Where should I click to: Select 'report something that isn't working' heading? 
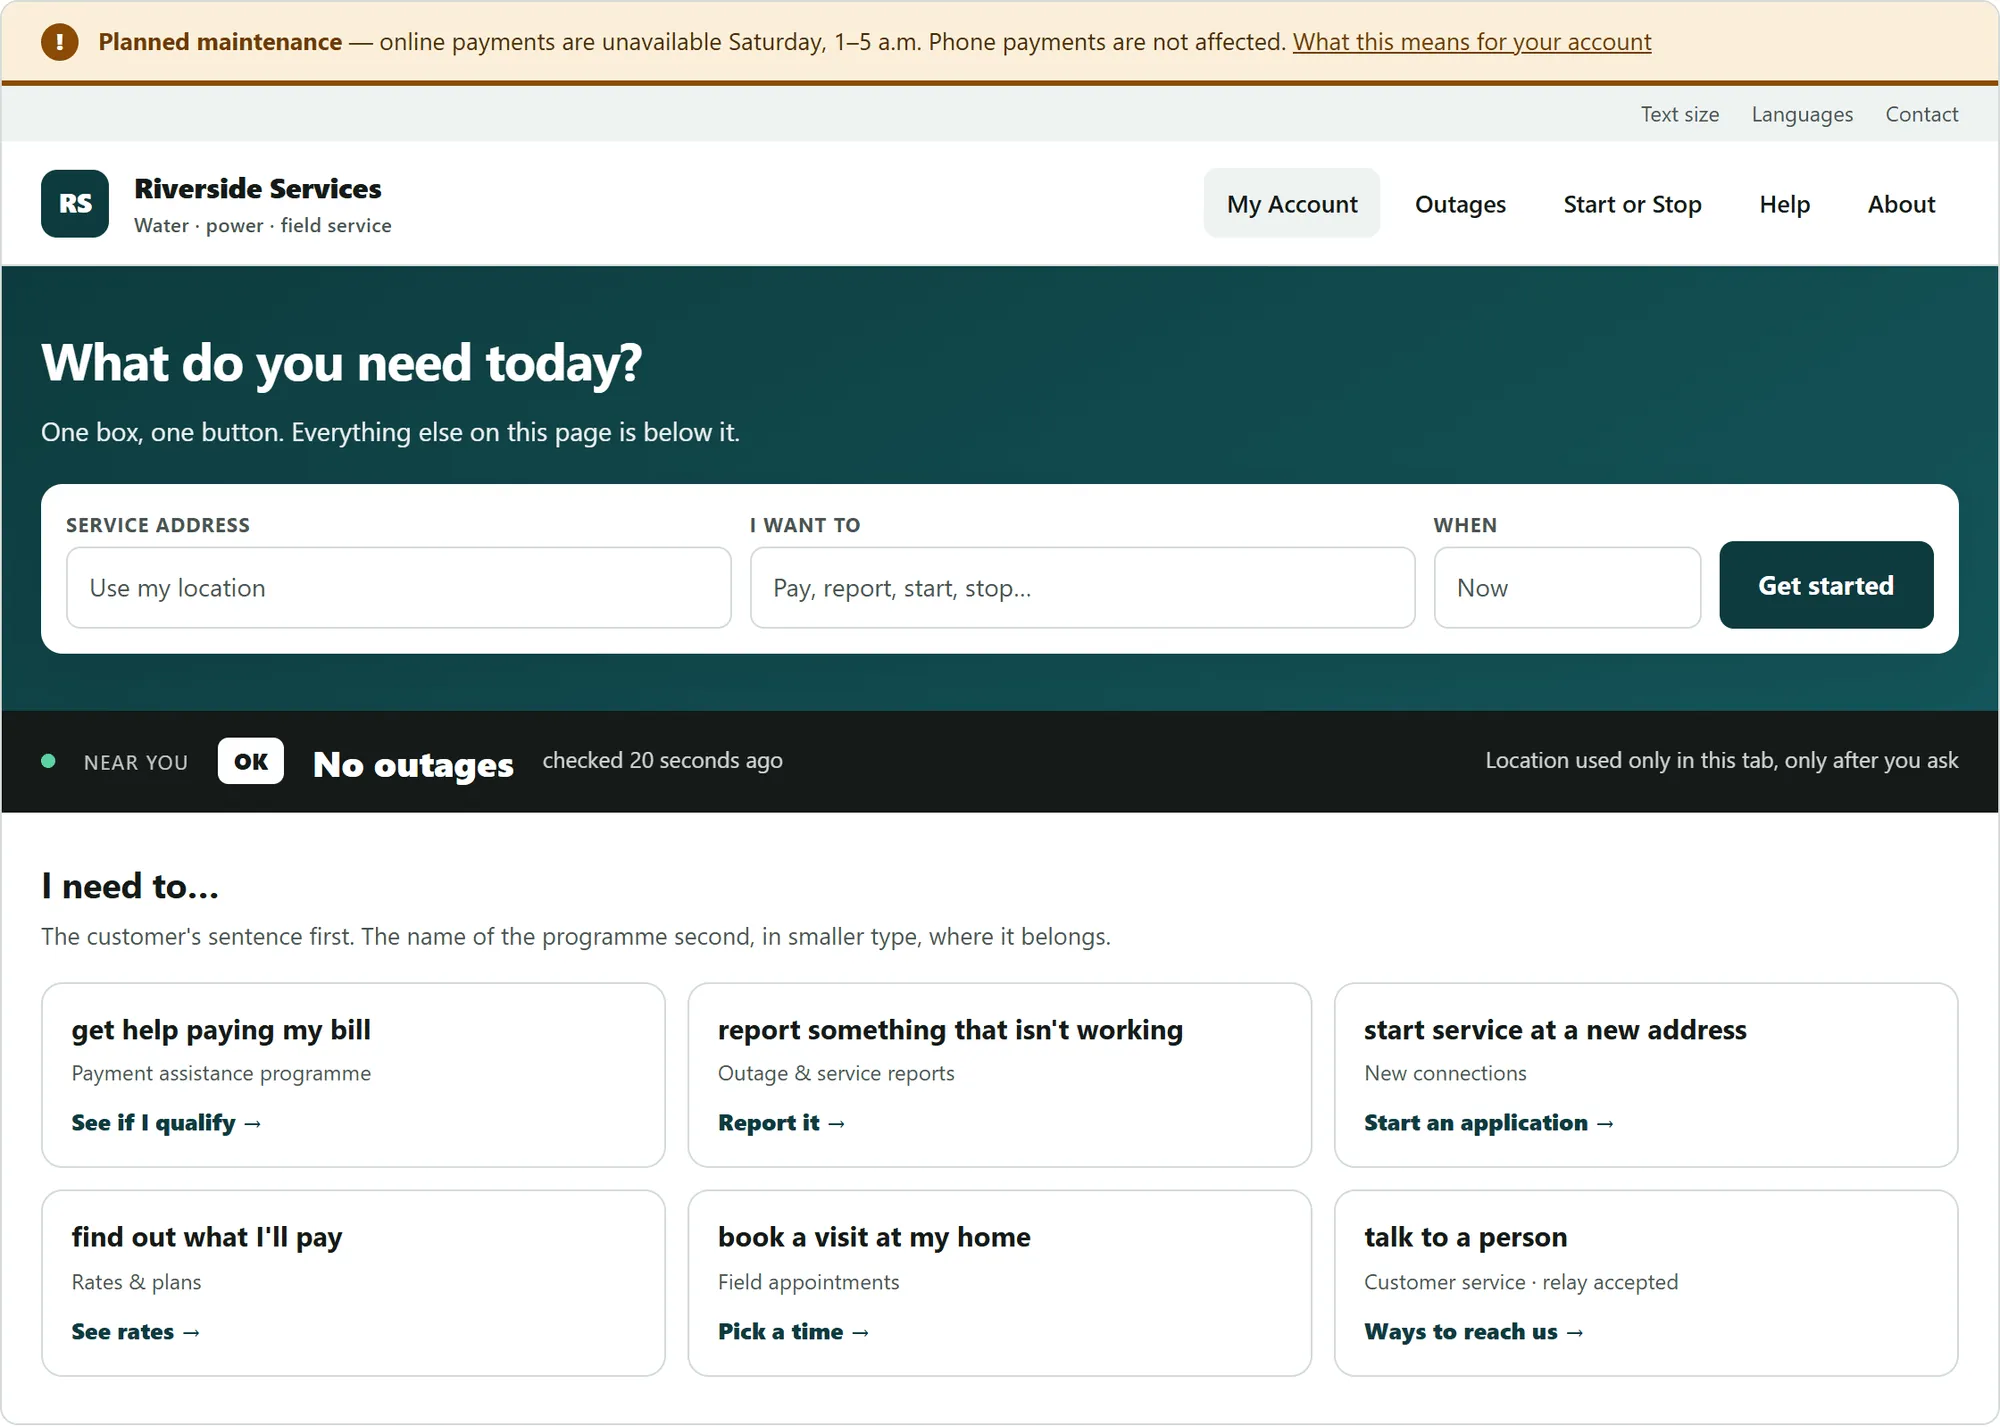click(950, 1030)
